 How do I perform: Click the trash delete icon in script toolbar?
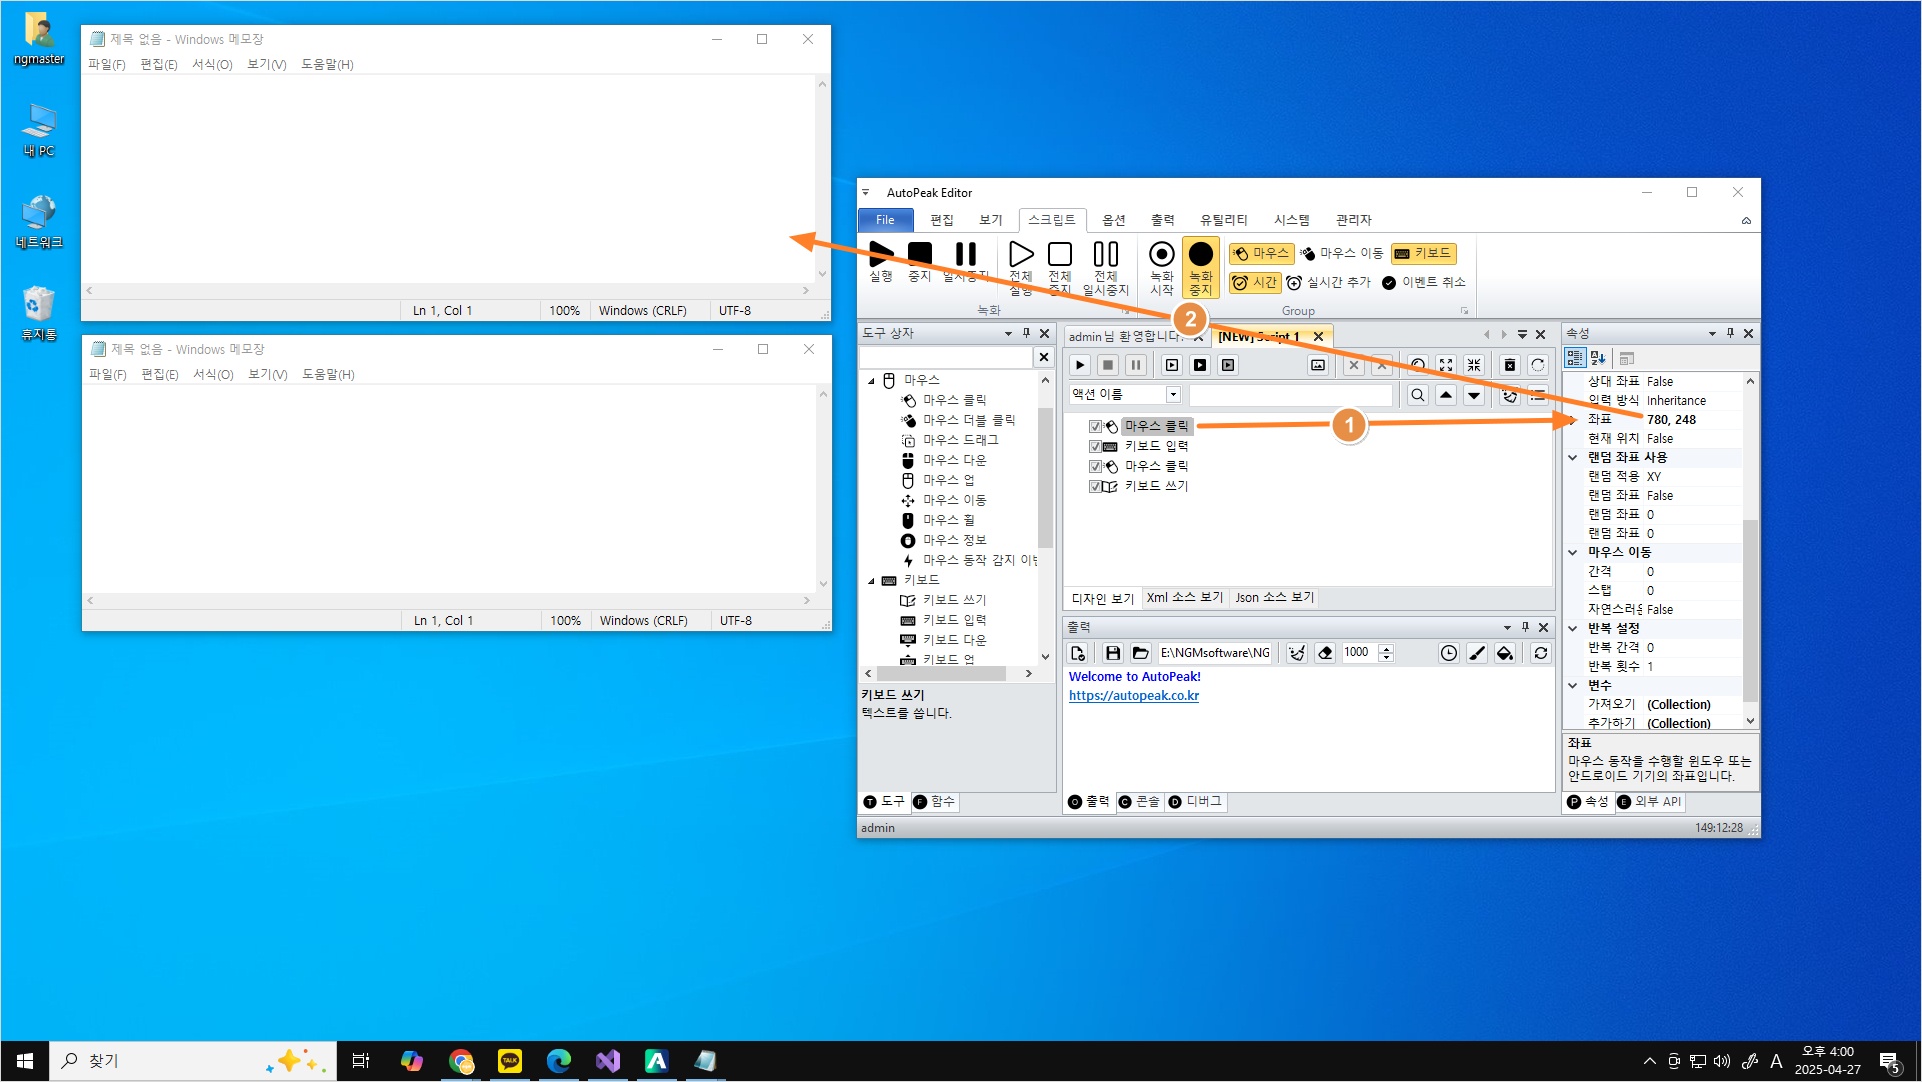[1510, 365]
